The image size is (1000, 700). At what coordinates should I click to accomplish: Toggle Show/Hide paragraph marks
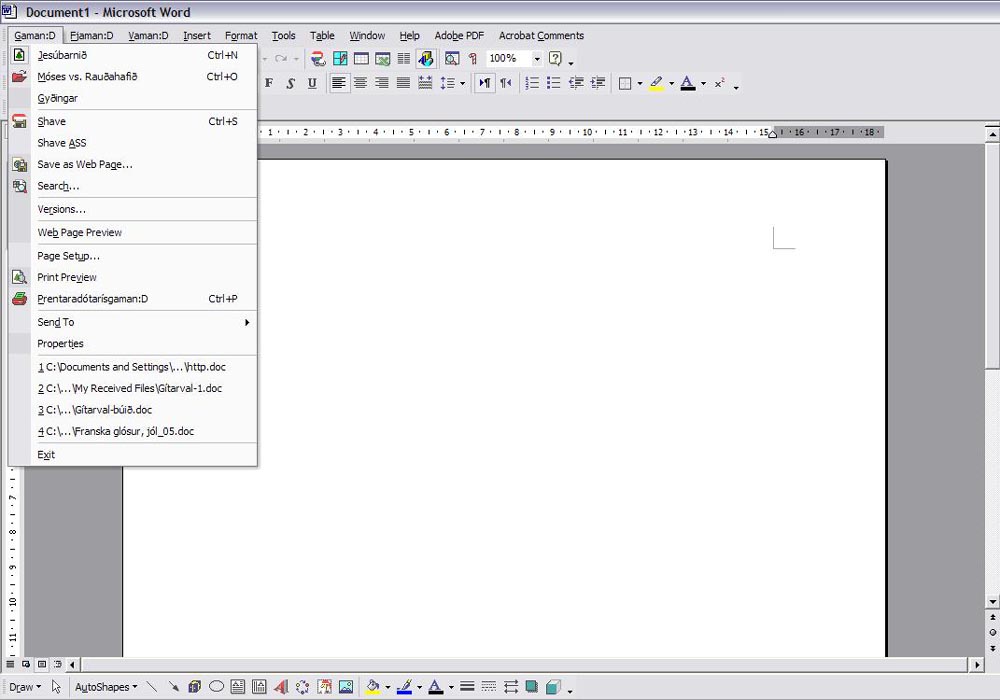coord(473,59)
